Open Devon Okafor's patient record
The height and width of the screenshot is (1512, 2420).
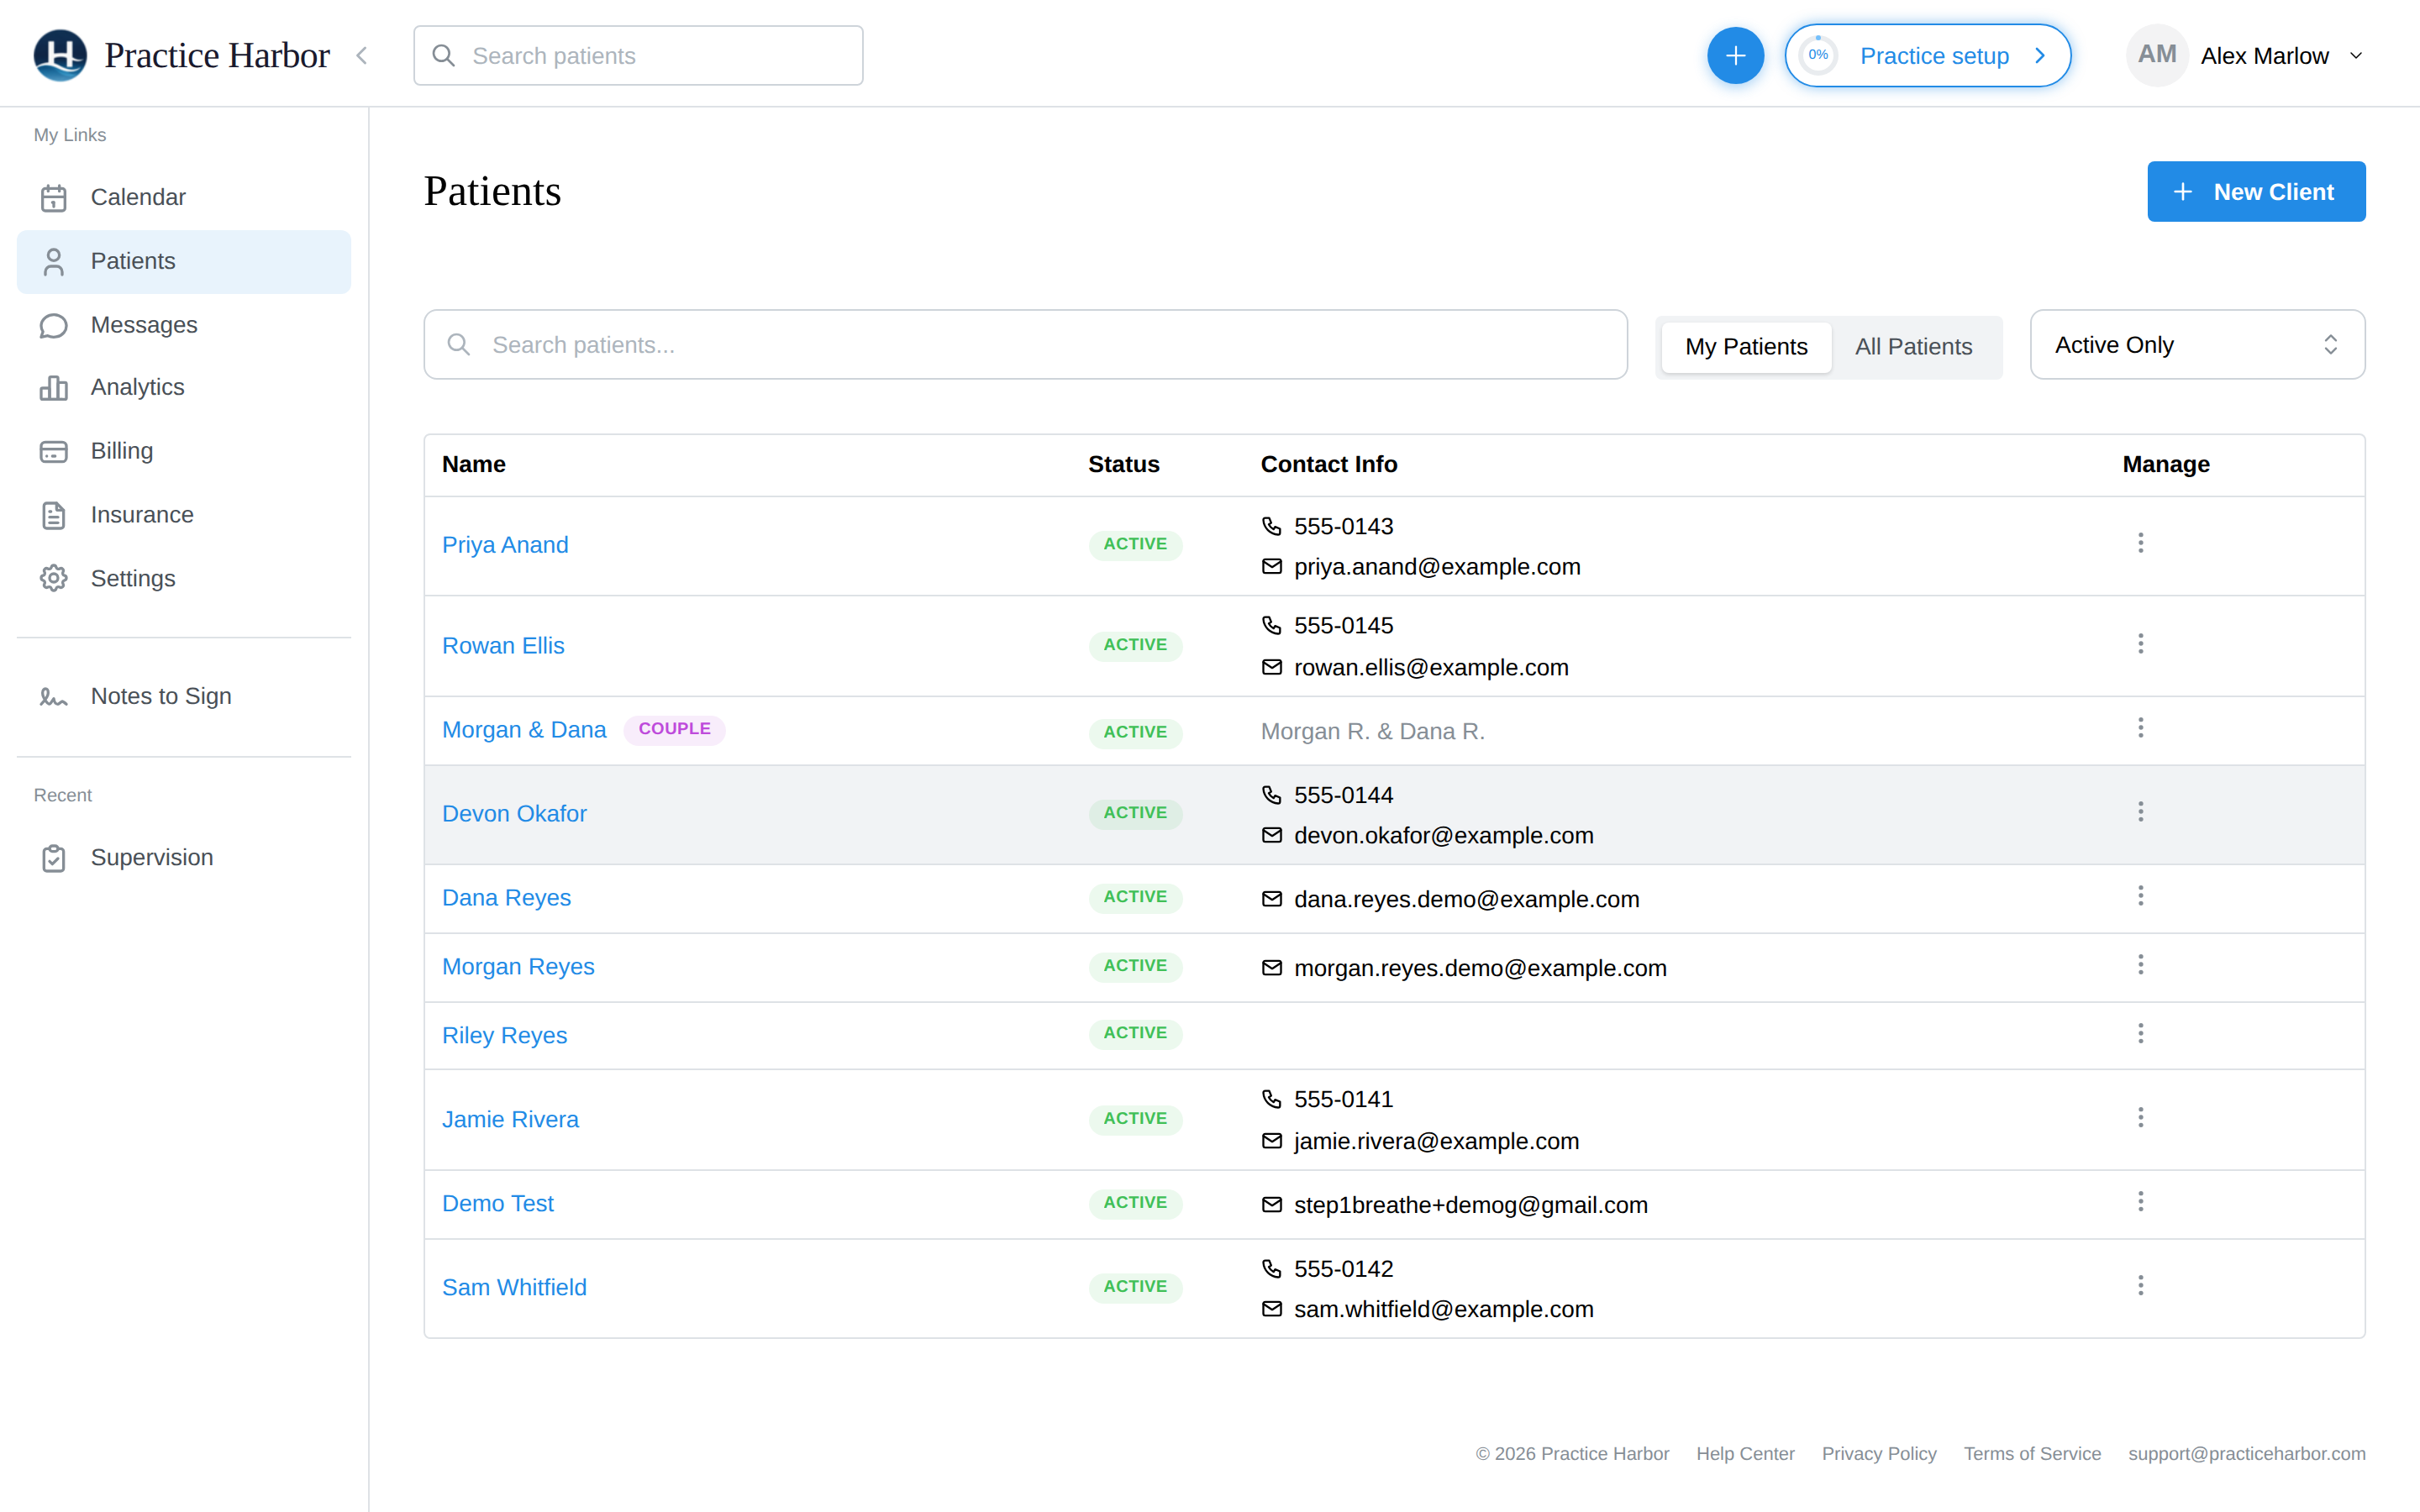pos(514,814)
